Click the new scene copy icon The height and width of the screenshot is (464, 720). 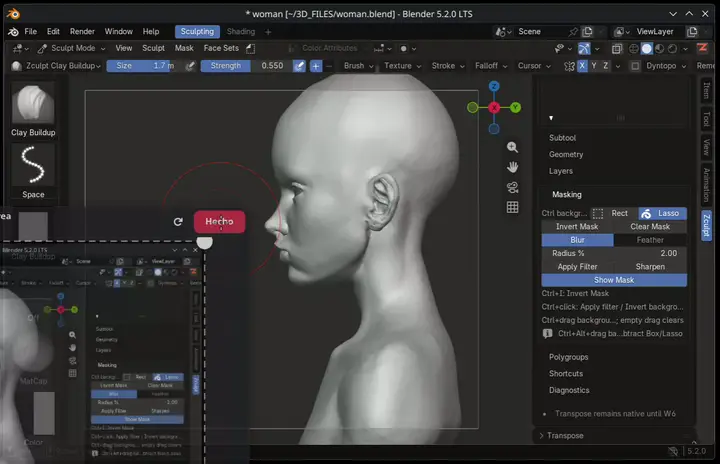(587, 32)
